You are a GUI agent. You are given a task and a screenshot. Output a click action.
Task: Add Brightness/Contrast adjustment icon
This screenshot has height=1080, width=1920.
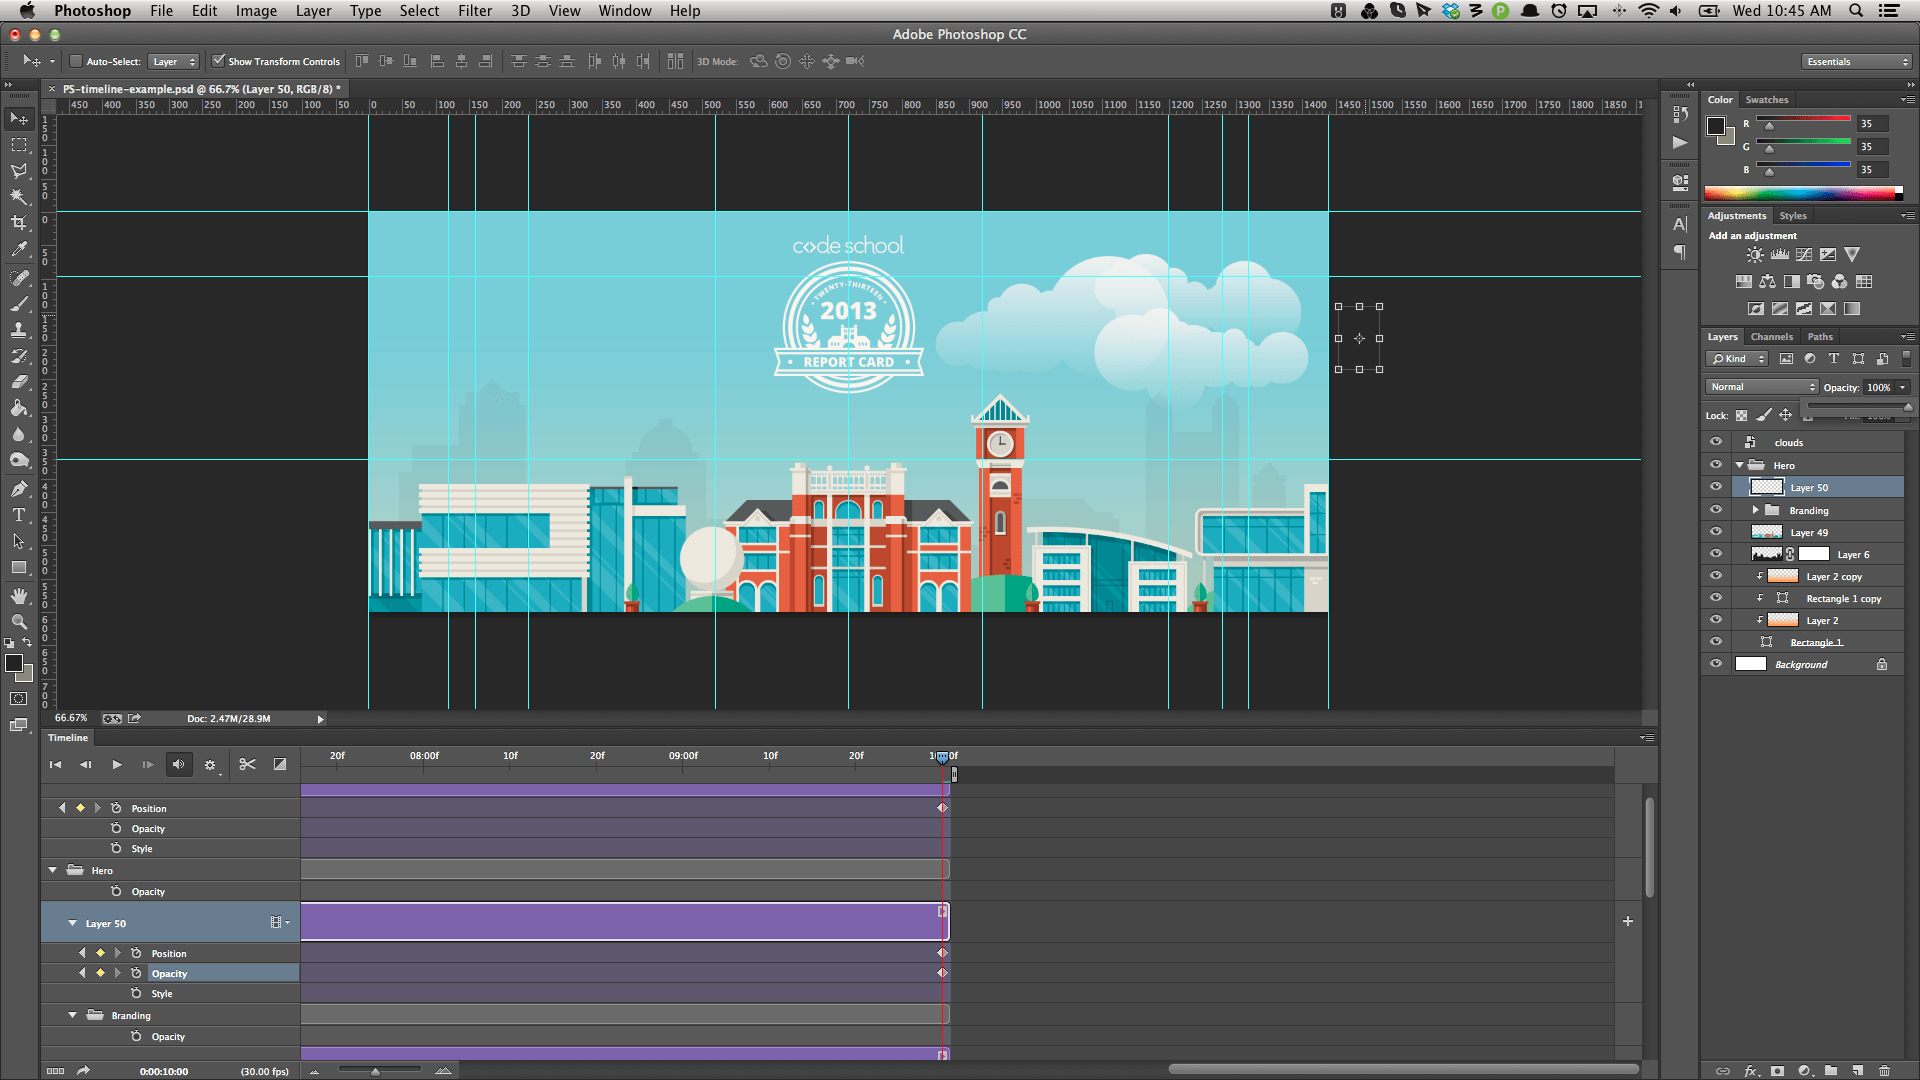point(1755,255)
